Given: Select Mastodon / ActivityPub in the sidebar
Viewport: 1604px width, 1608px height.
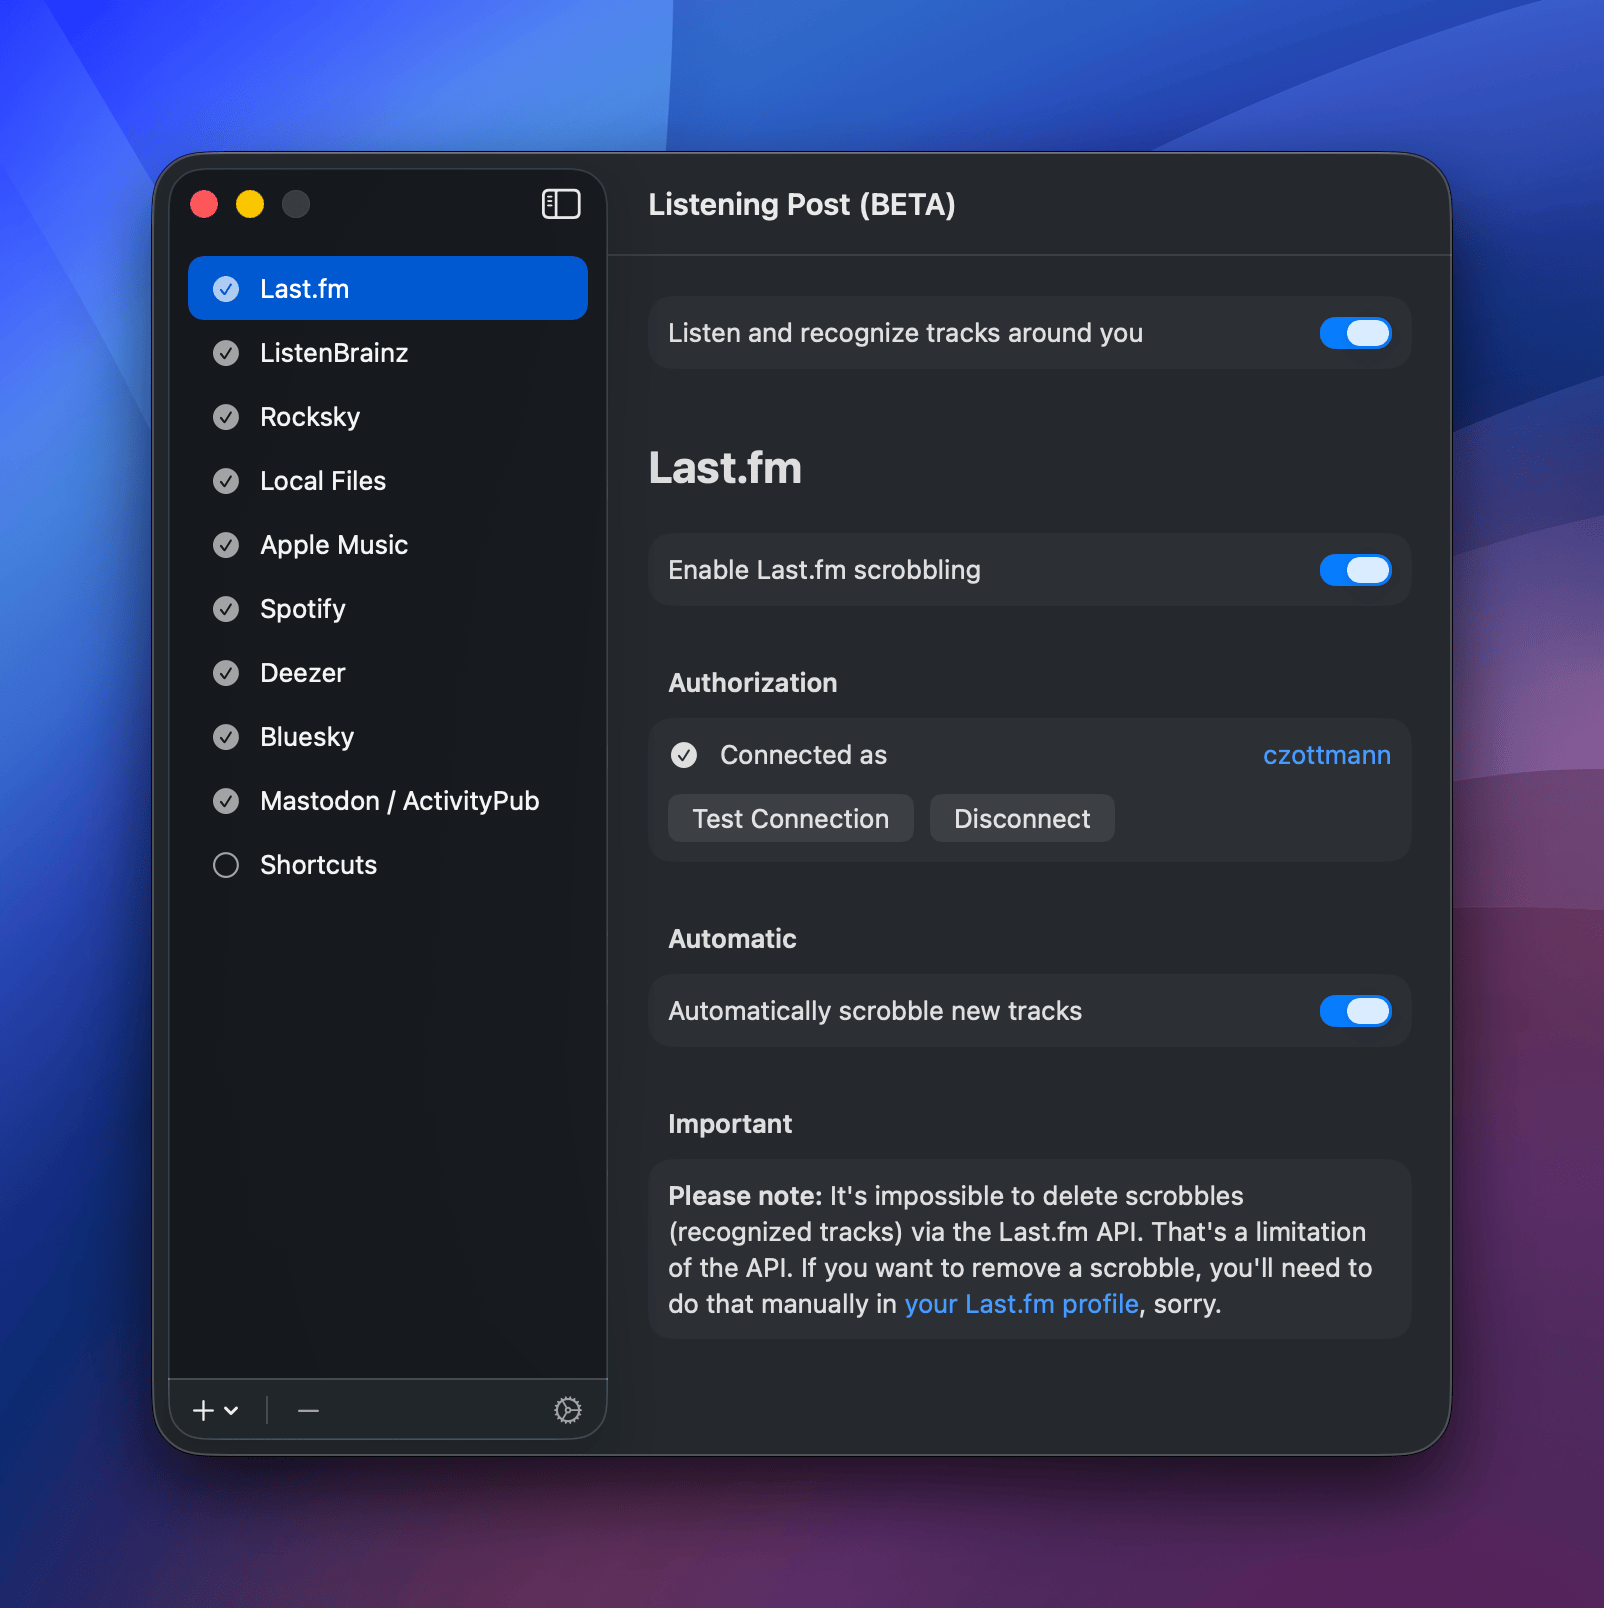Looking at the screenshot, I should pos(399,800).
